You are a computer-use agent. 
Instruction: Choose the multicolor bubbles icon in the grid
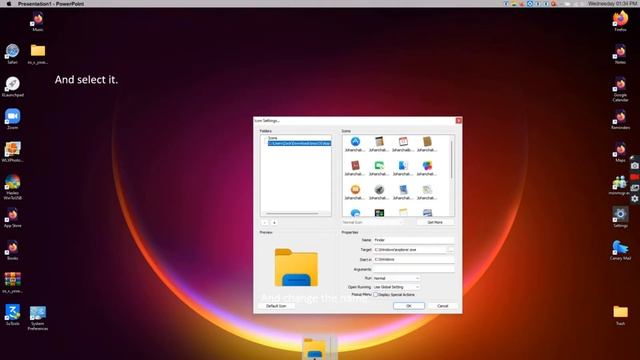click(427, 166)
